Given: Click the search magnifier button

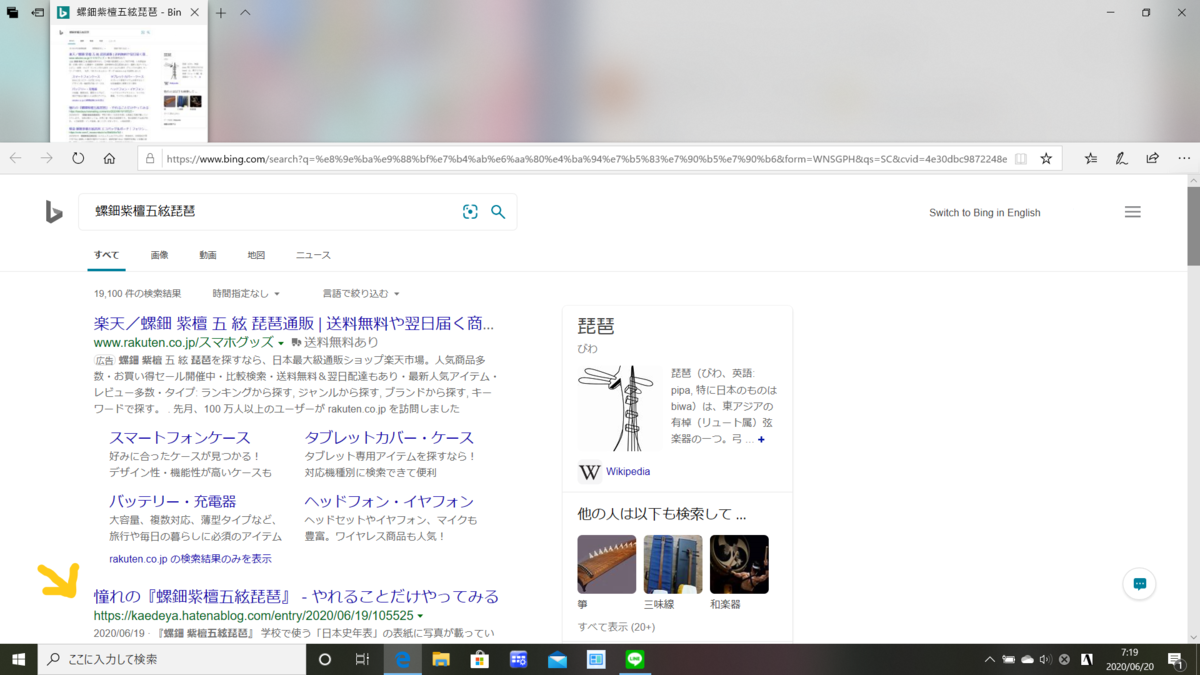Looking at the screenshot, I should 498,212.
